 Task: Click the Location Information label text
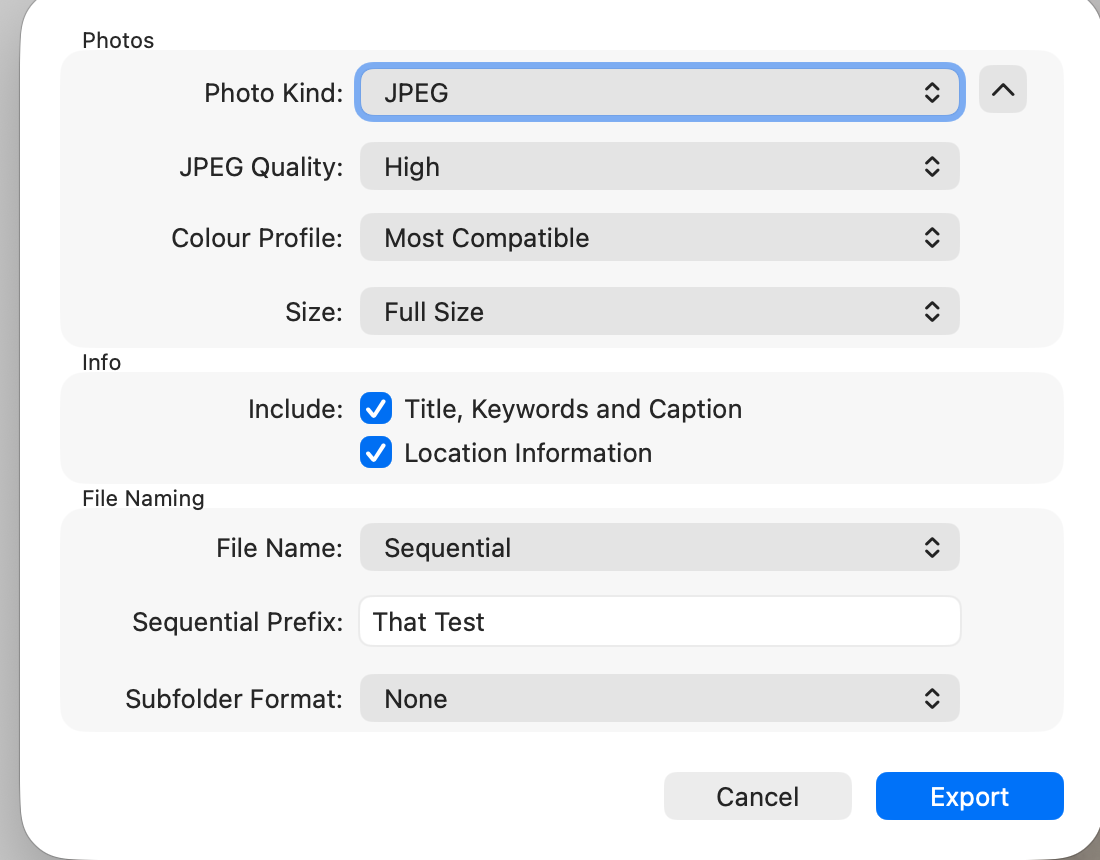click(x=528, y=453)
